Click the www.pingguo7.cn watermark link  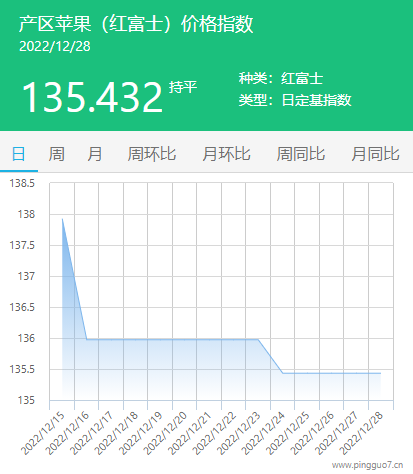pyautogui.click(x=368, y=465)
